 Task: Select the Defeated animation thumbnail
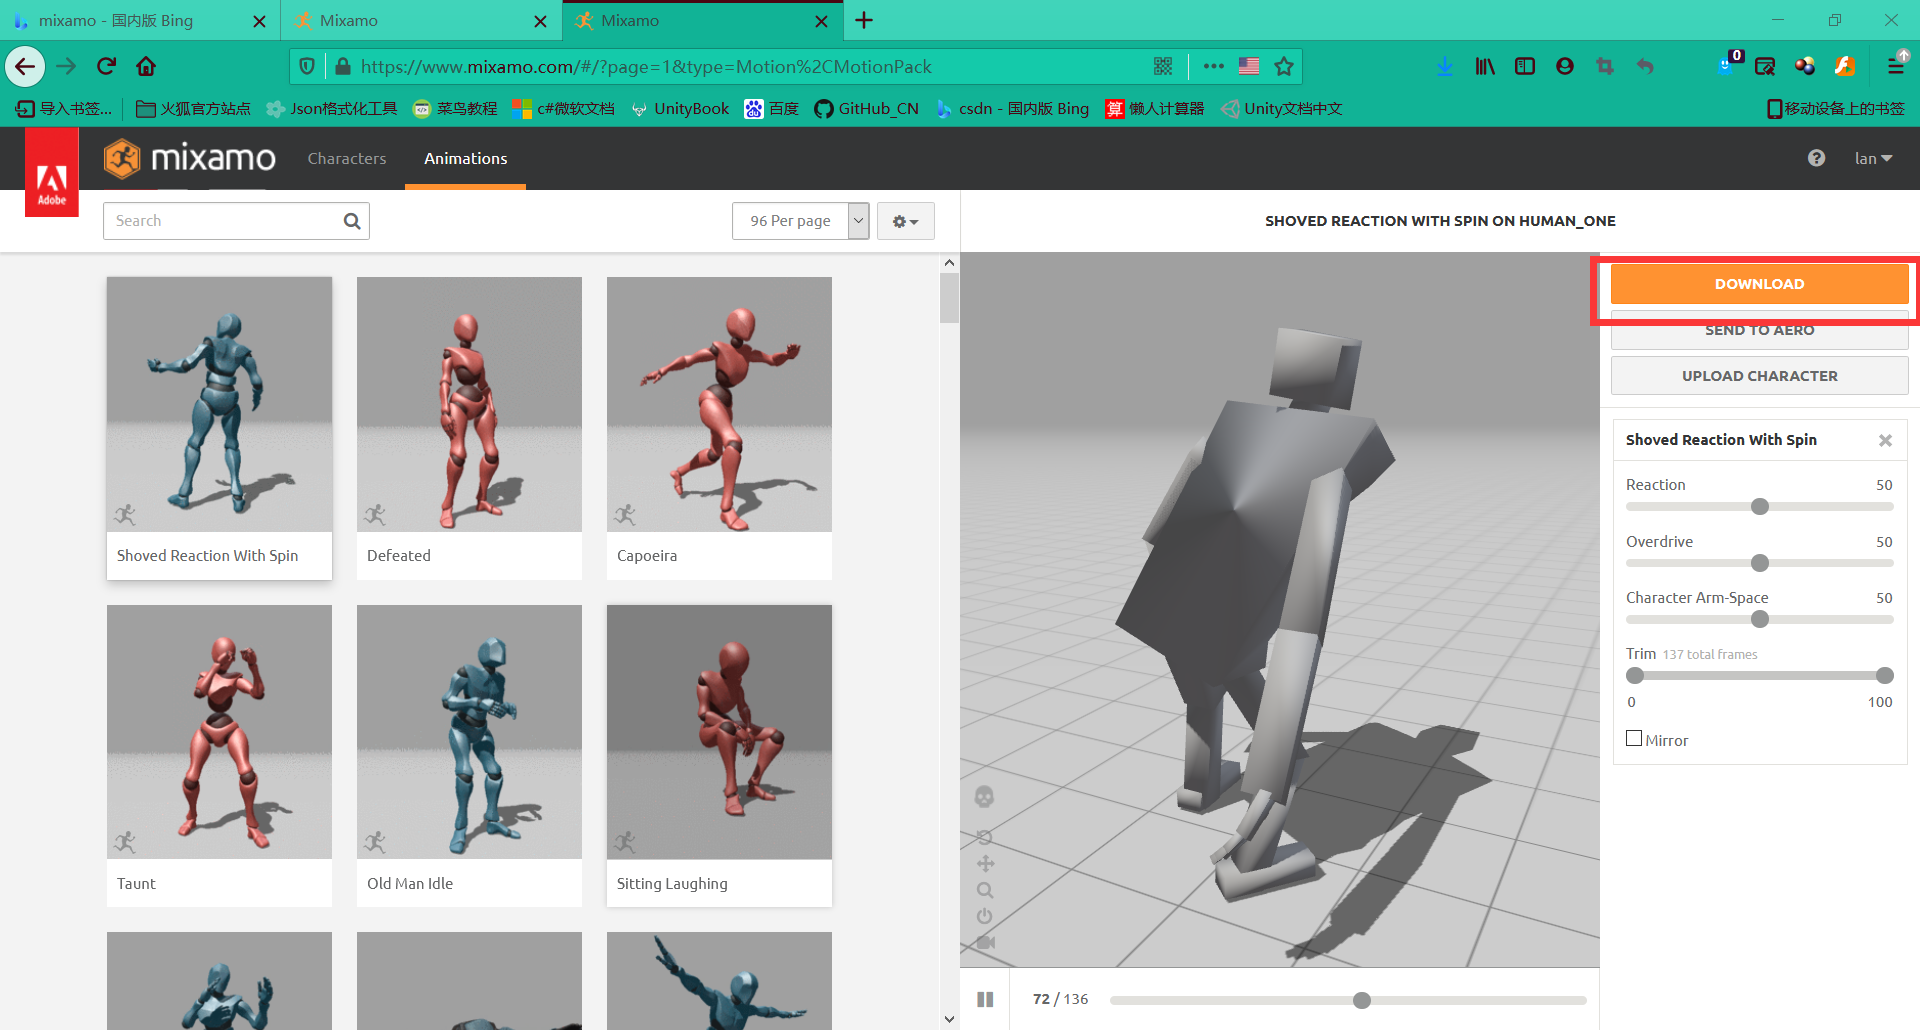468,404
